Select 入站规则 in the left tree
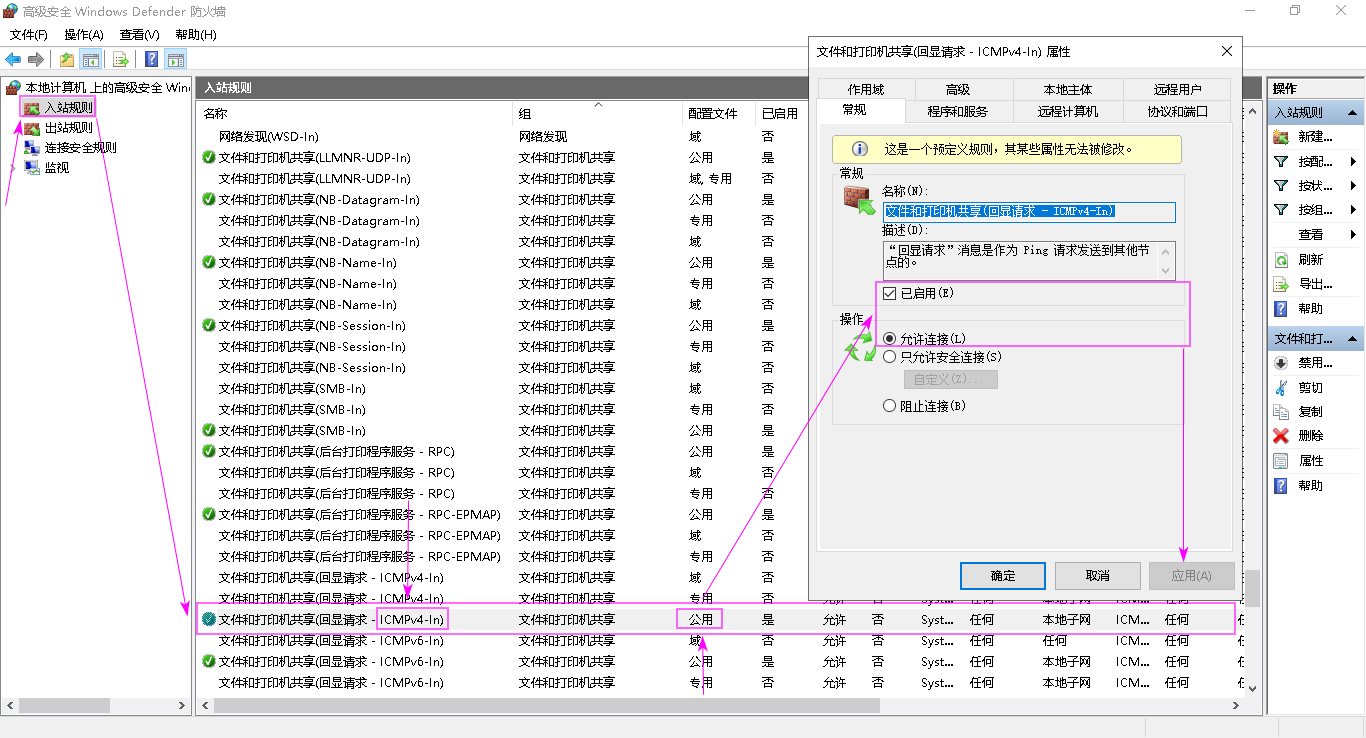 [x=69, y=107]
